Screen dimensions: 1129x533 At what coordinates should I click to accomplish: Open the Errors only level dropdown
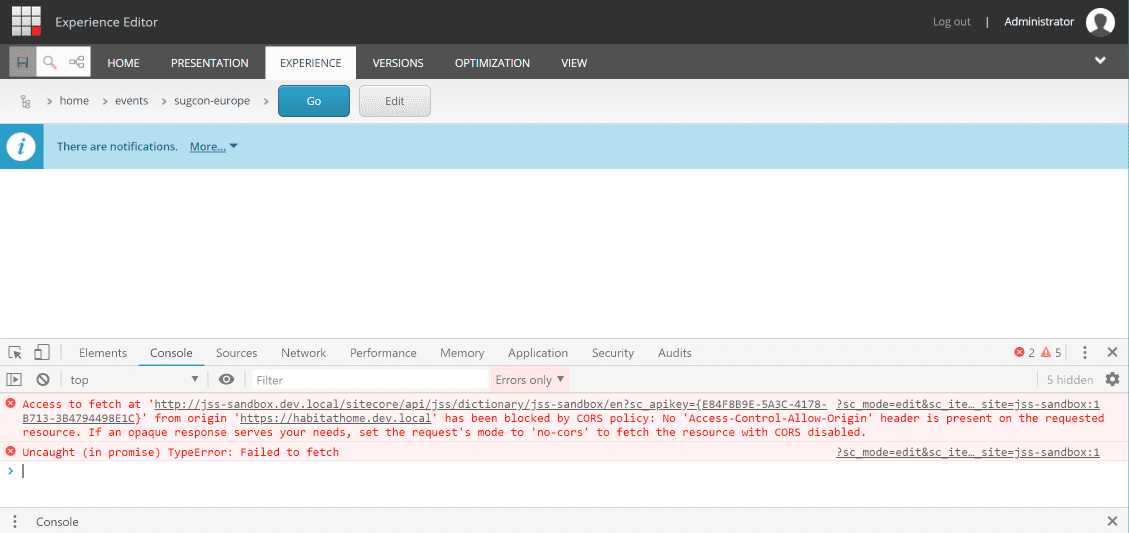[529, 380]
